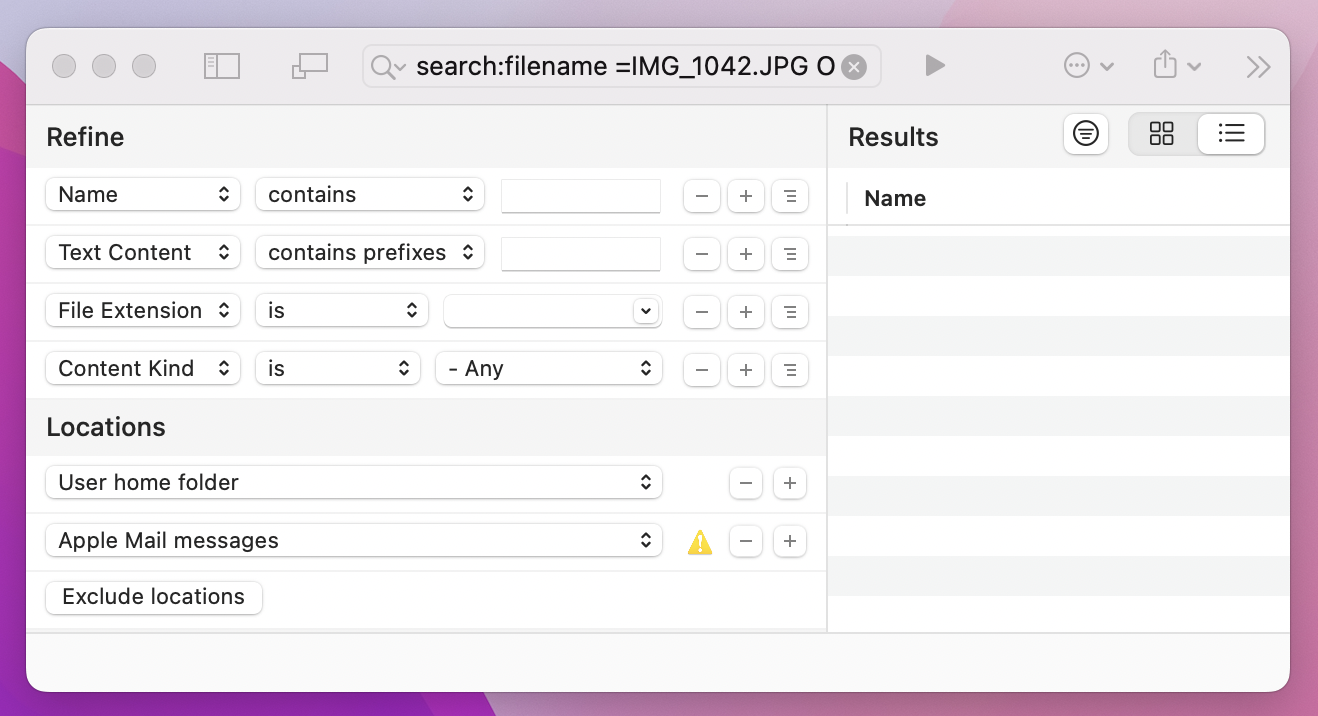Run the search with the play button
Image resolution: width=1318 pixels, height=716 pixels.
[934, 65]
